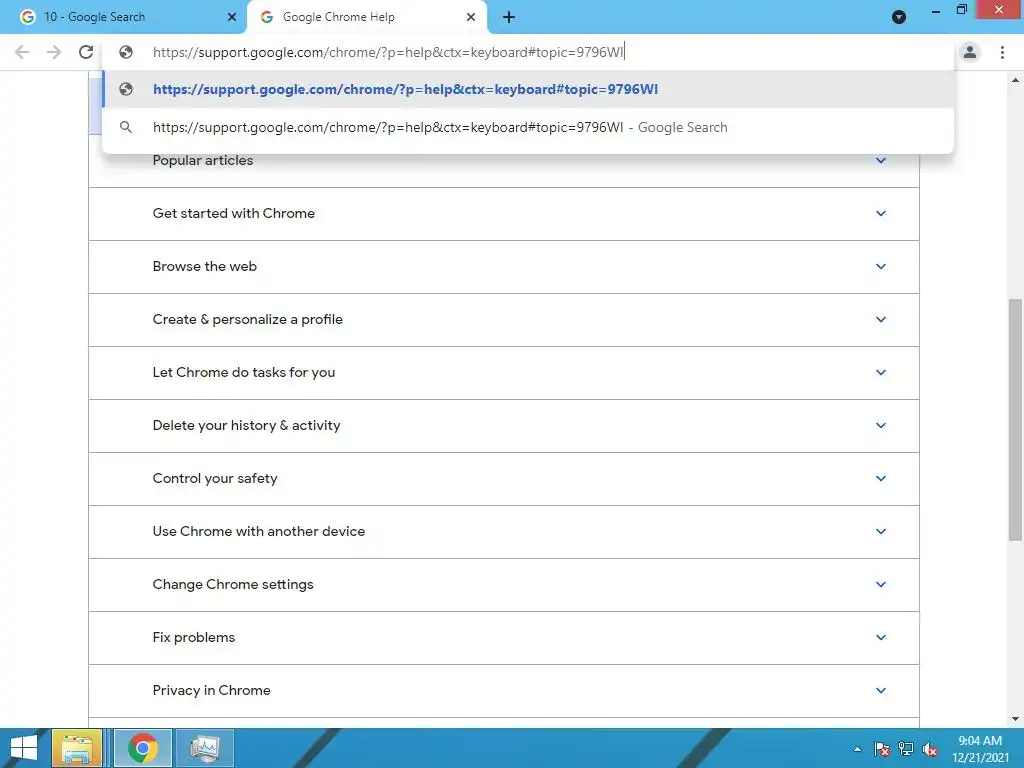Click the muted volume tray icon
1024x768 pixels.
click(930, 749)
